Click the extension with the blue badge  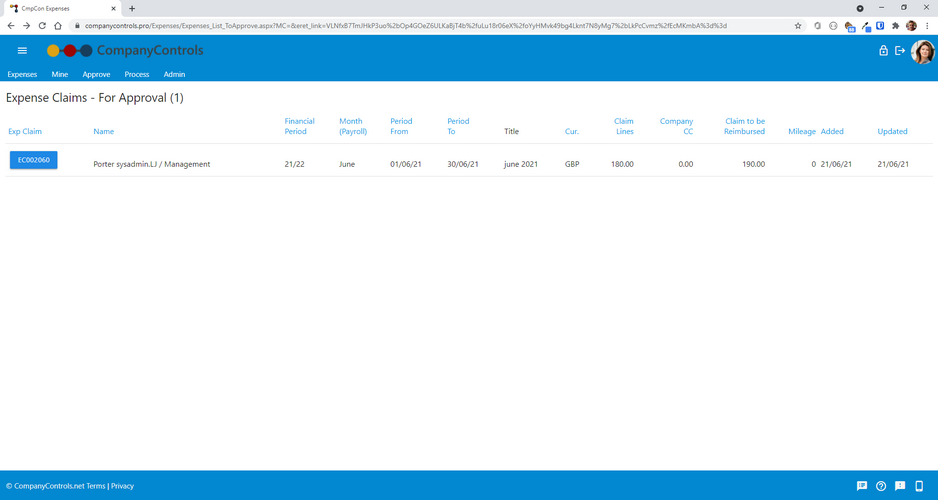point(849,26)
